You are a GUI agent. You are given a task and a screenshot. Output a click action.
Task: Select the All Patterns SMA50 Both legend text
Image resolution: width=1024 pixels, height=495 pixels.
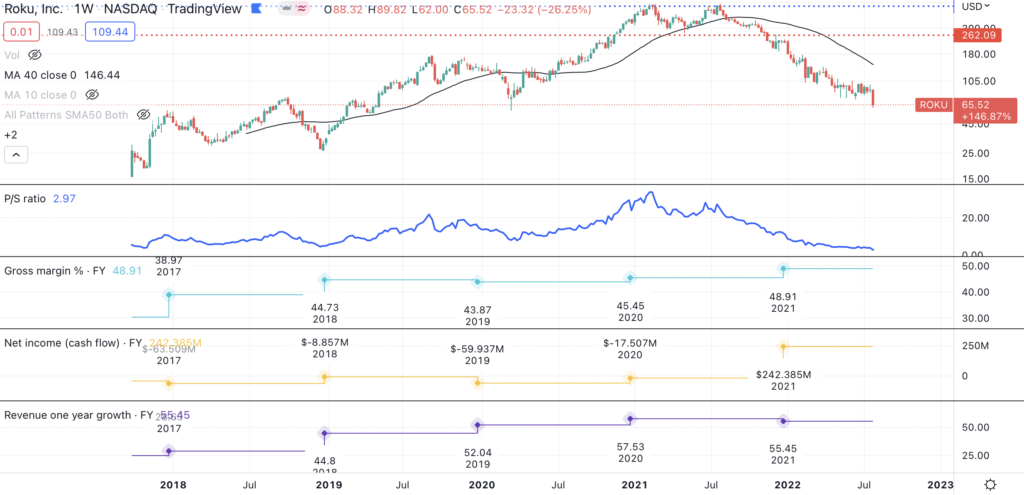(x=67, y=115)
